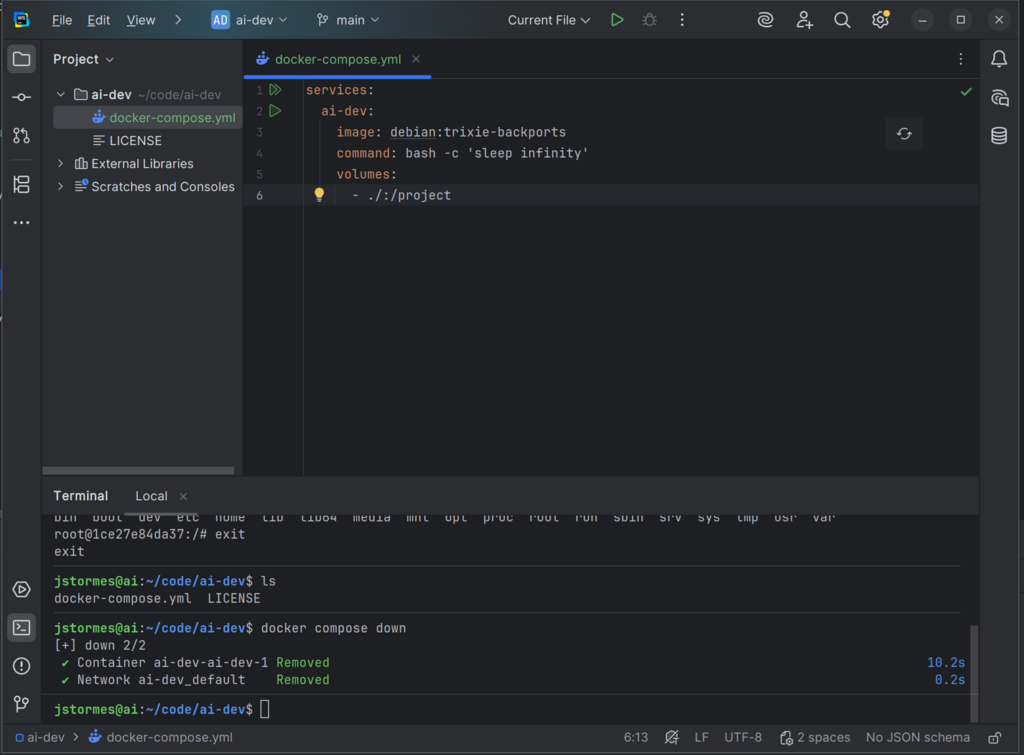Image resolution: width=1024 pixels, height=755 pixels.
Task: Expand the External Libraries tree node
Action: [x=61, y=163]
